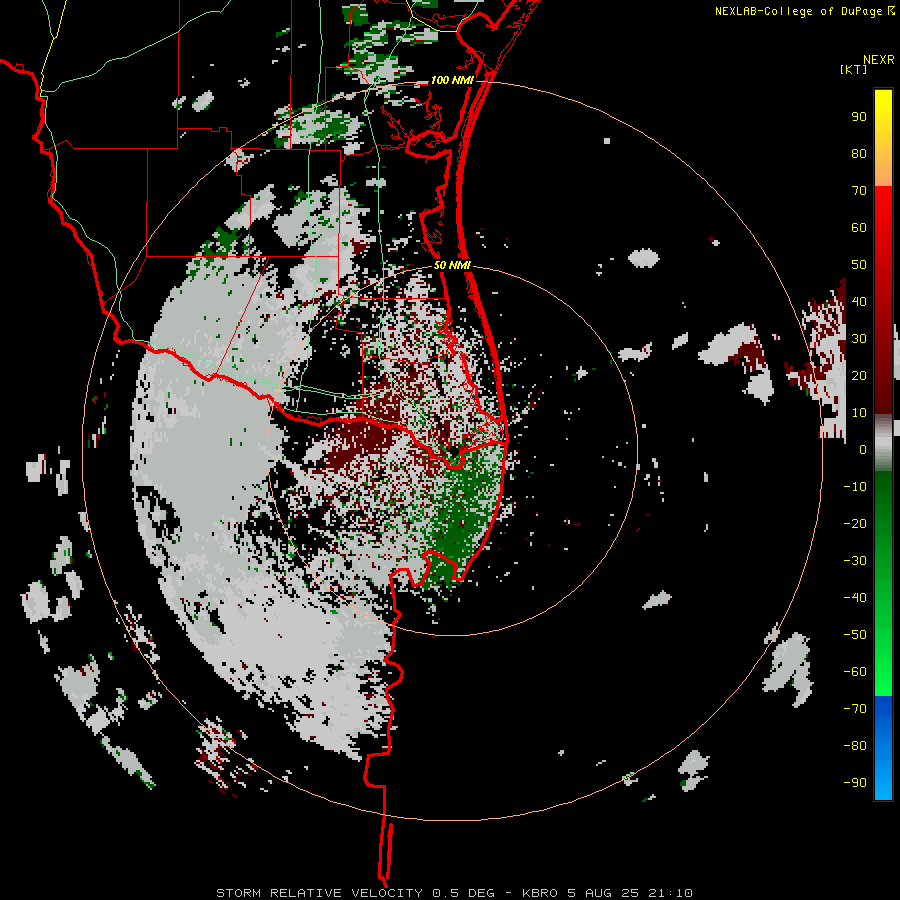Click the 40 value on velocity scale
The height and width of the screenshot is (900, 900).
859,301
